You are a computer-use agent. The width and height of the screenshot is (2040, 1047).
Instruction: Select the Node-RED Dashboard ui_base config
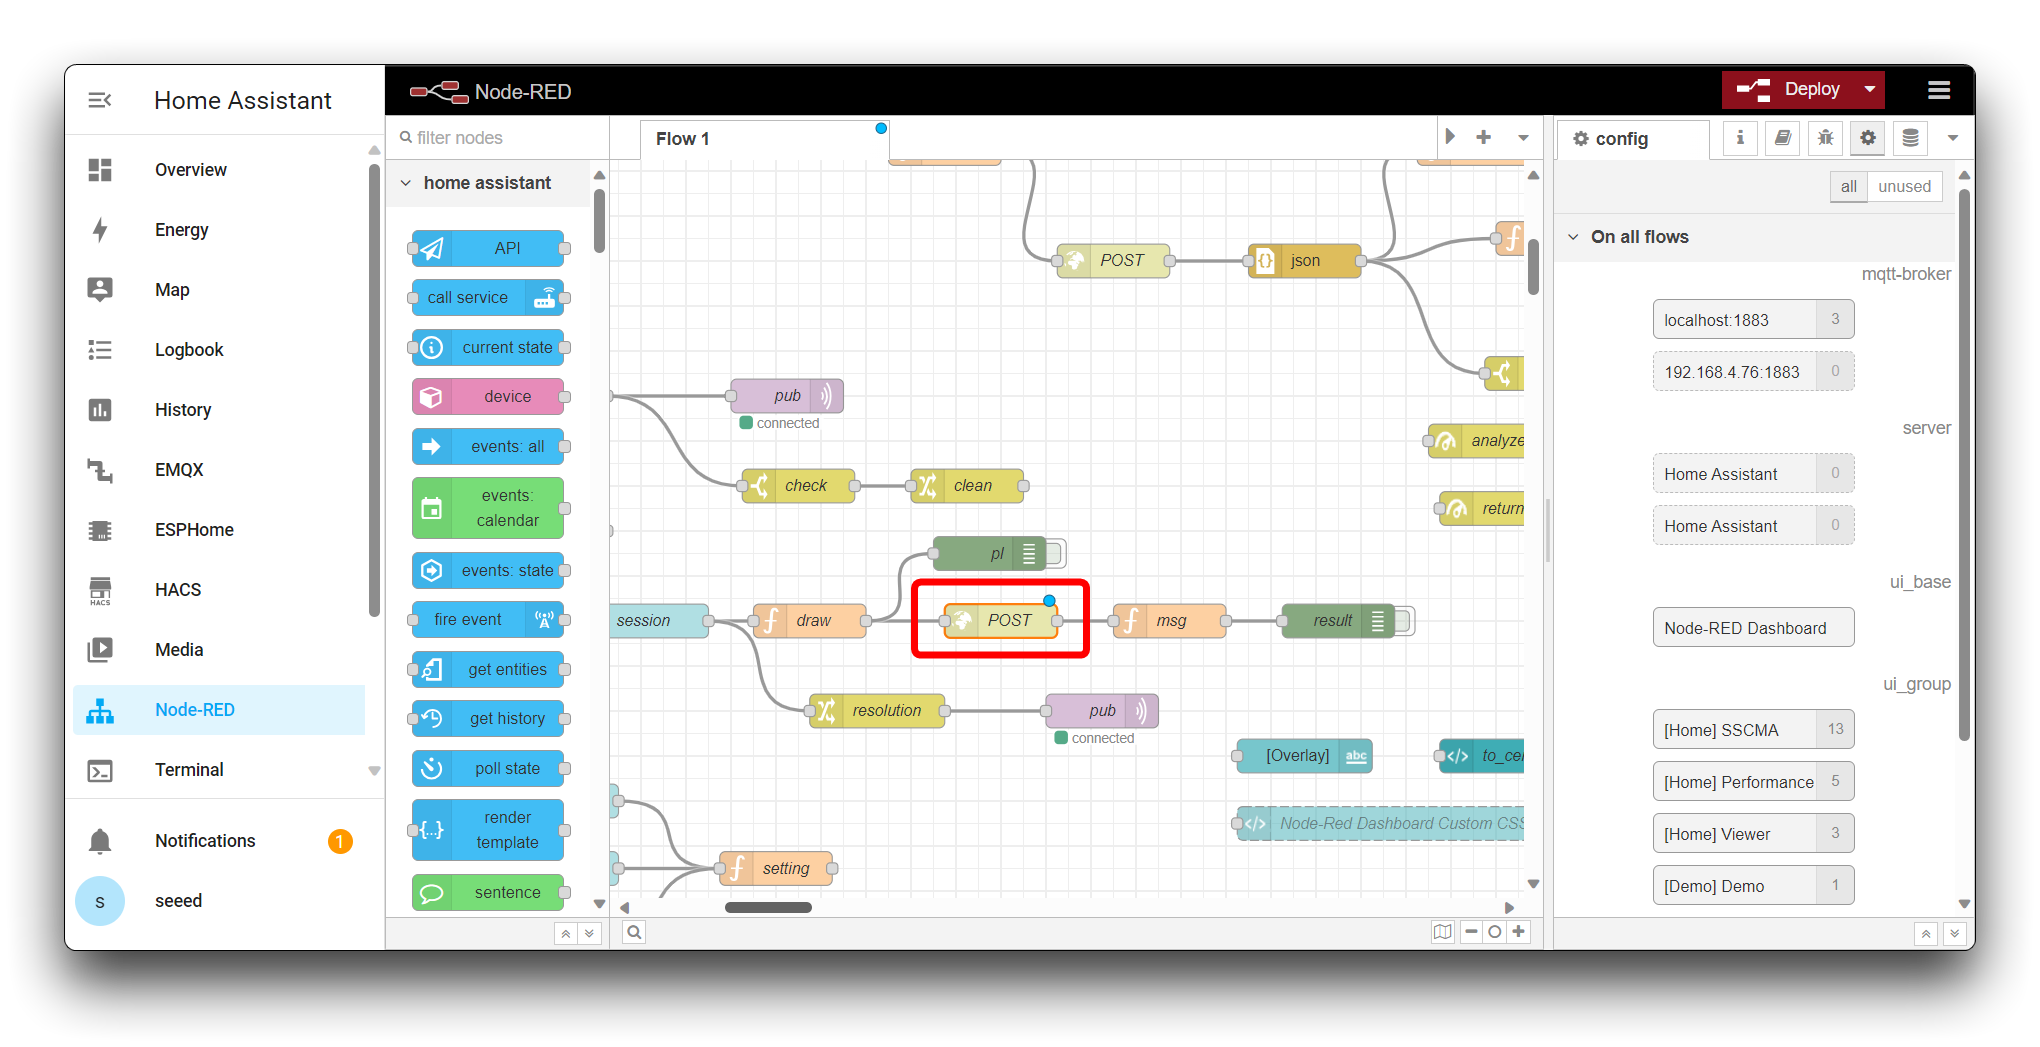click(x=1753, y=628)
